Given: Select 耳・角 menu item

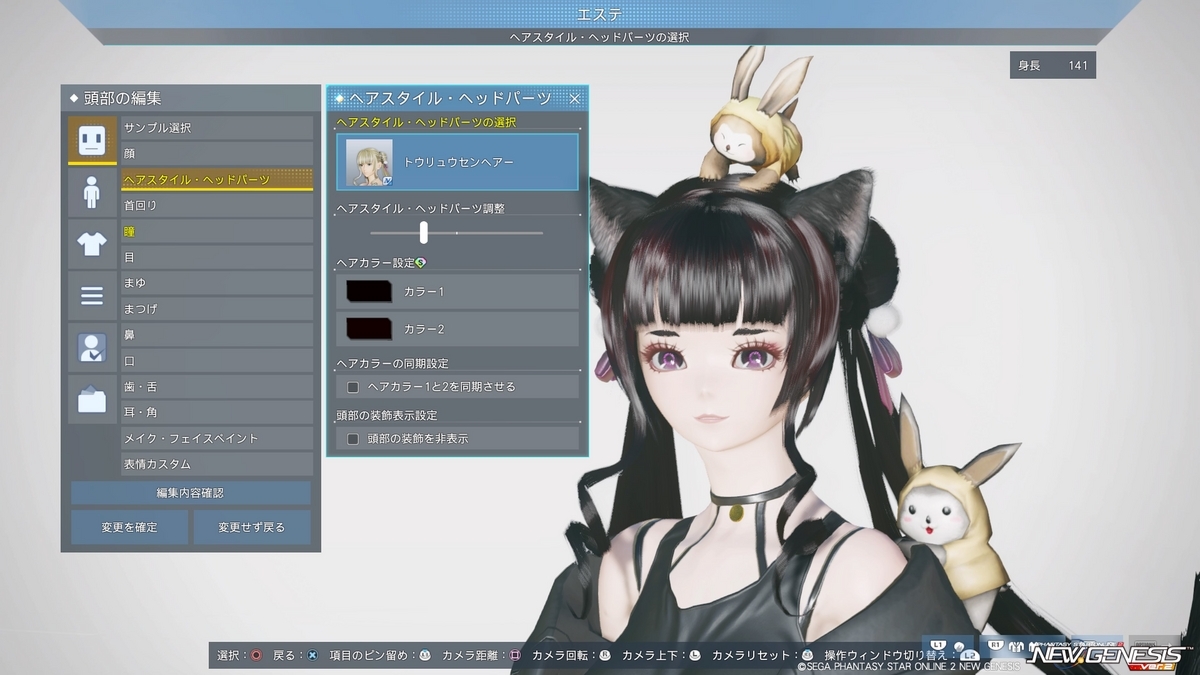Looking at the screenshot, I should click(x=217, y=412).
